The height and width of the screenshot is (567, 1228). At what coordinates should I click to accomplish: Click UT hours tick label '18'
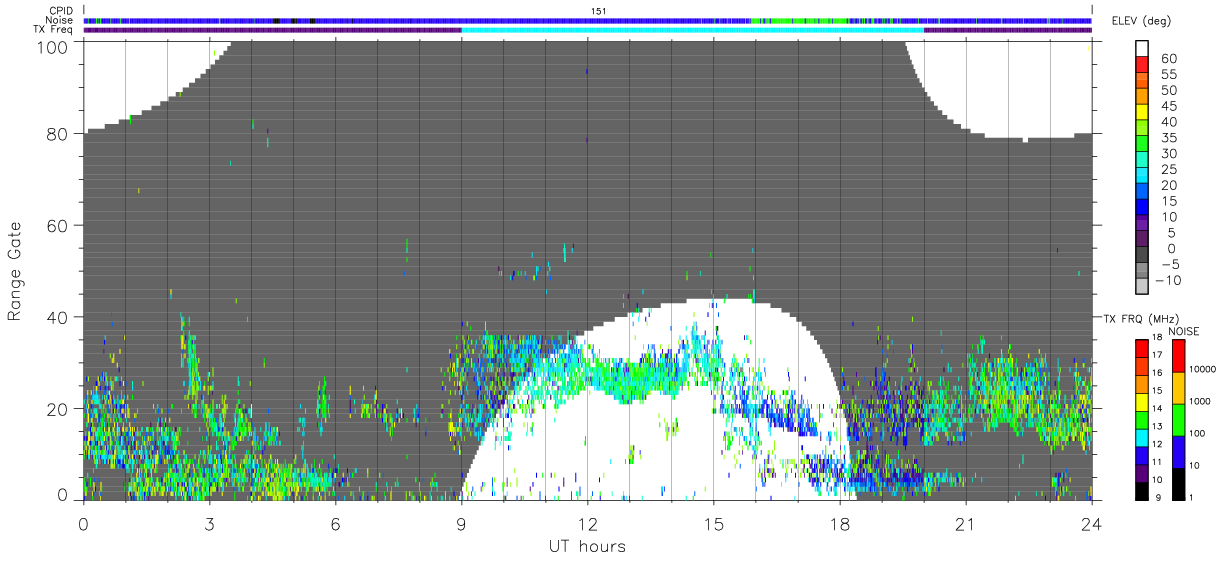(x=840, y=524)
